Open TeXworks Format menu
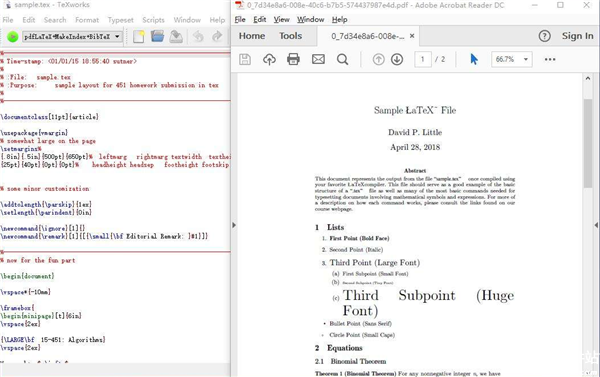 click(x=87, y=20)
